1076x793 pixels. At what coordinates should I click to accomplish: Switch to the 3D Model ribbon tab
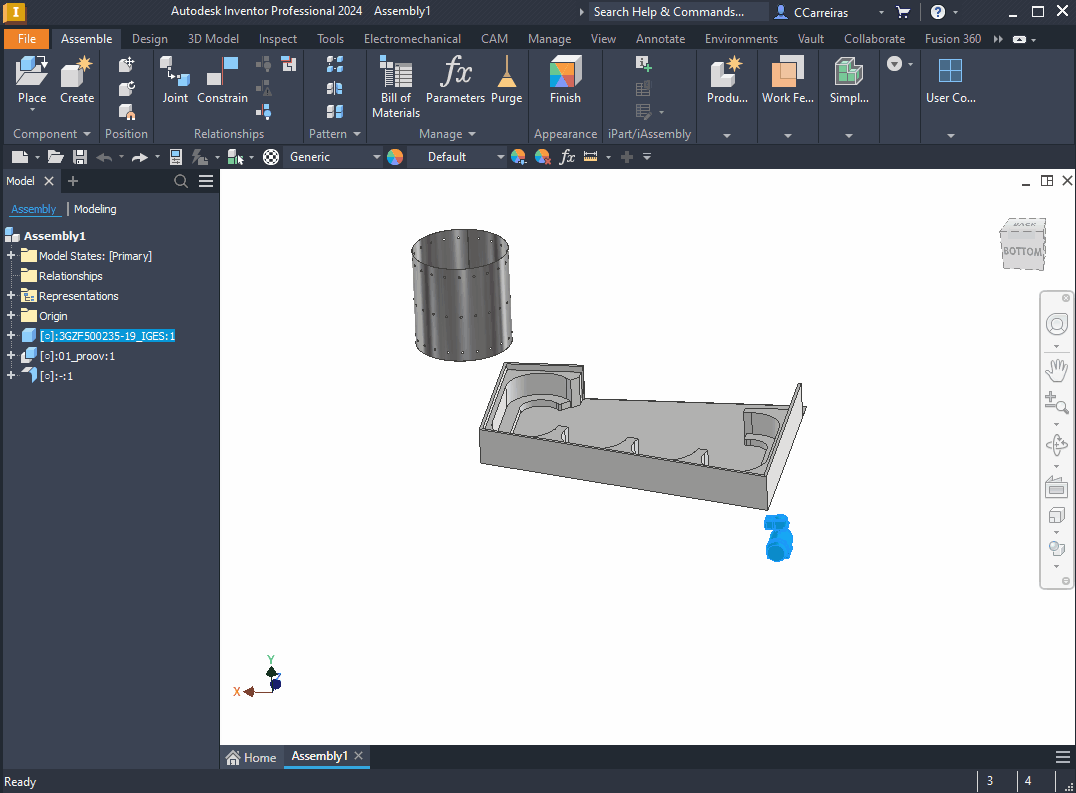pyautogui.click(x=213, y=39)
